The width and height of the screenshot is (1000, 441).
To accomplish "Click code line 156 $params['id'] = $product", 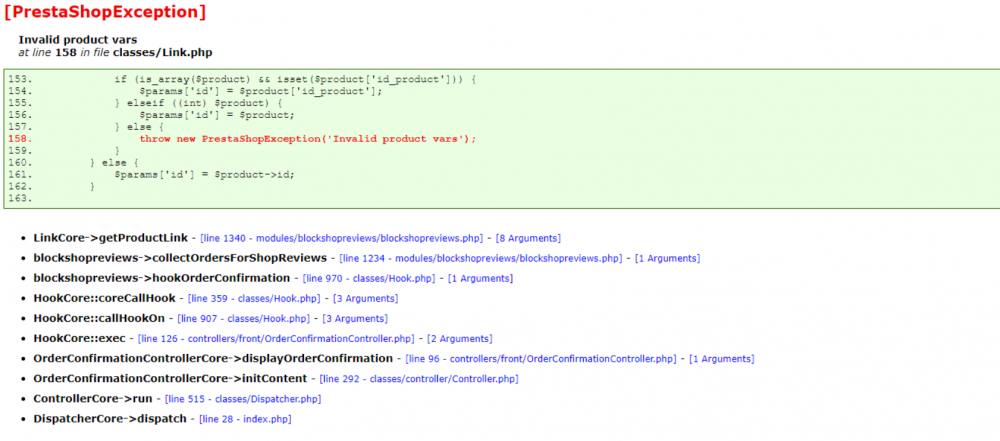I will point(217,115).
